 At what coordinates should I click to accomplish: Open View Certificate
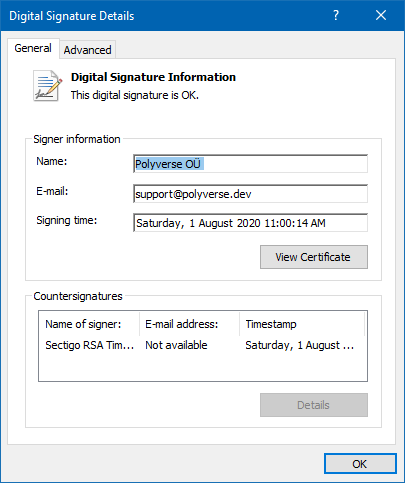[x=314, y=257]
